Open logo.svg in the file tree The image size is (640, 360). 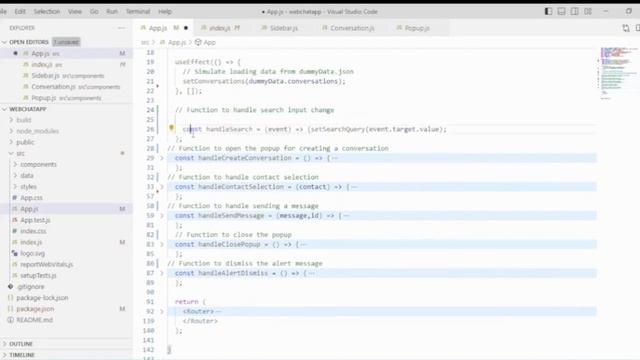click(x=33, y=253)
